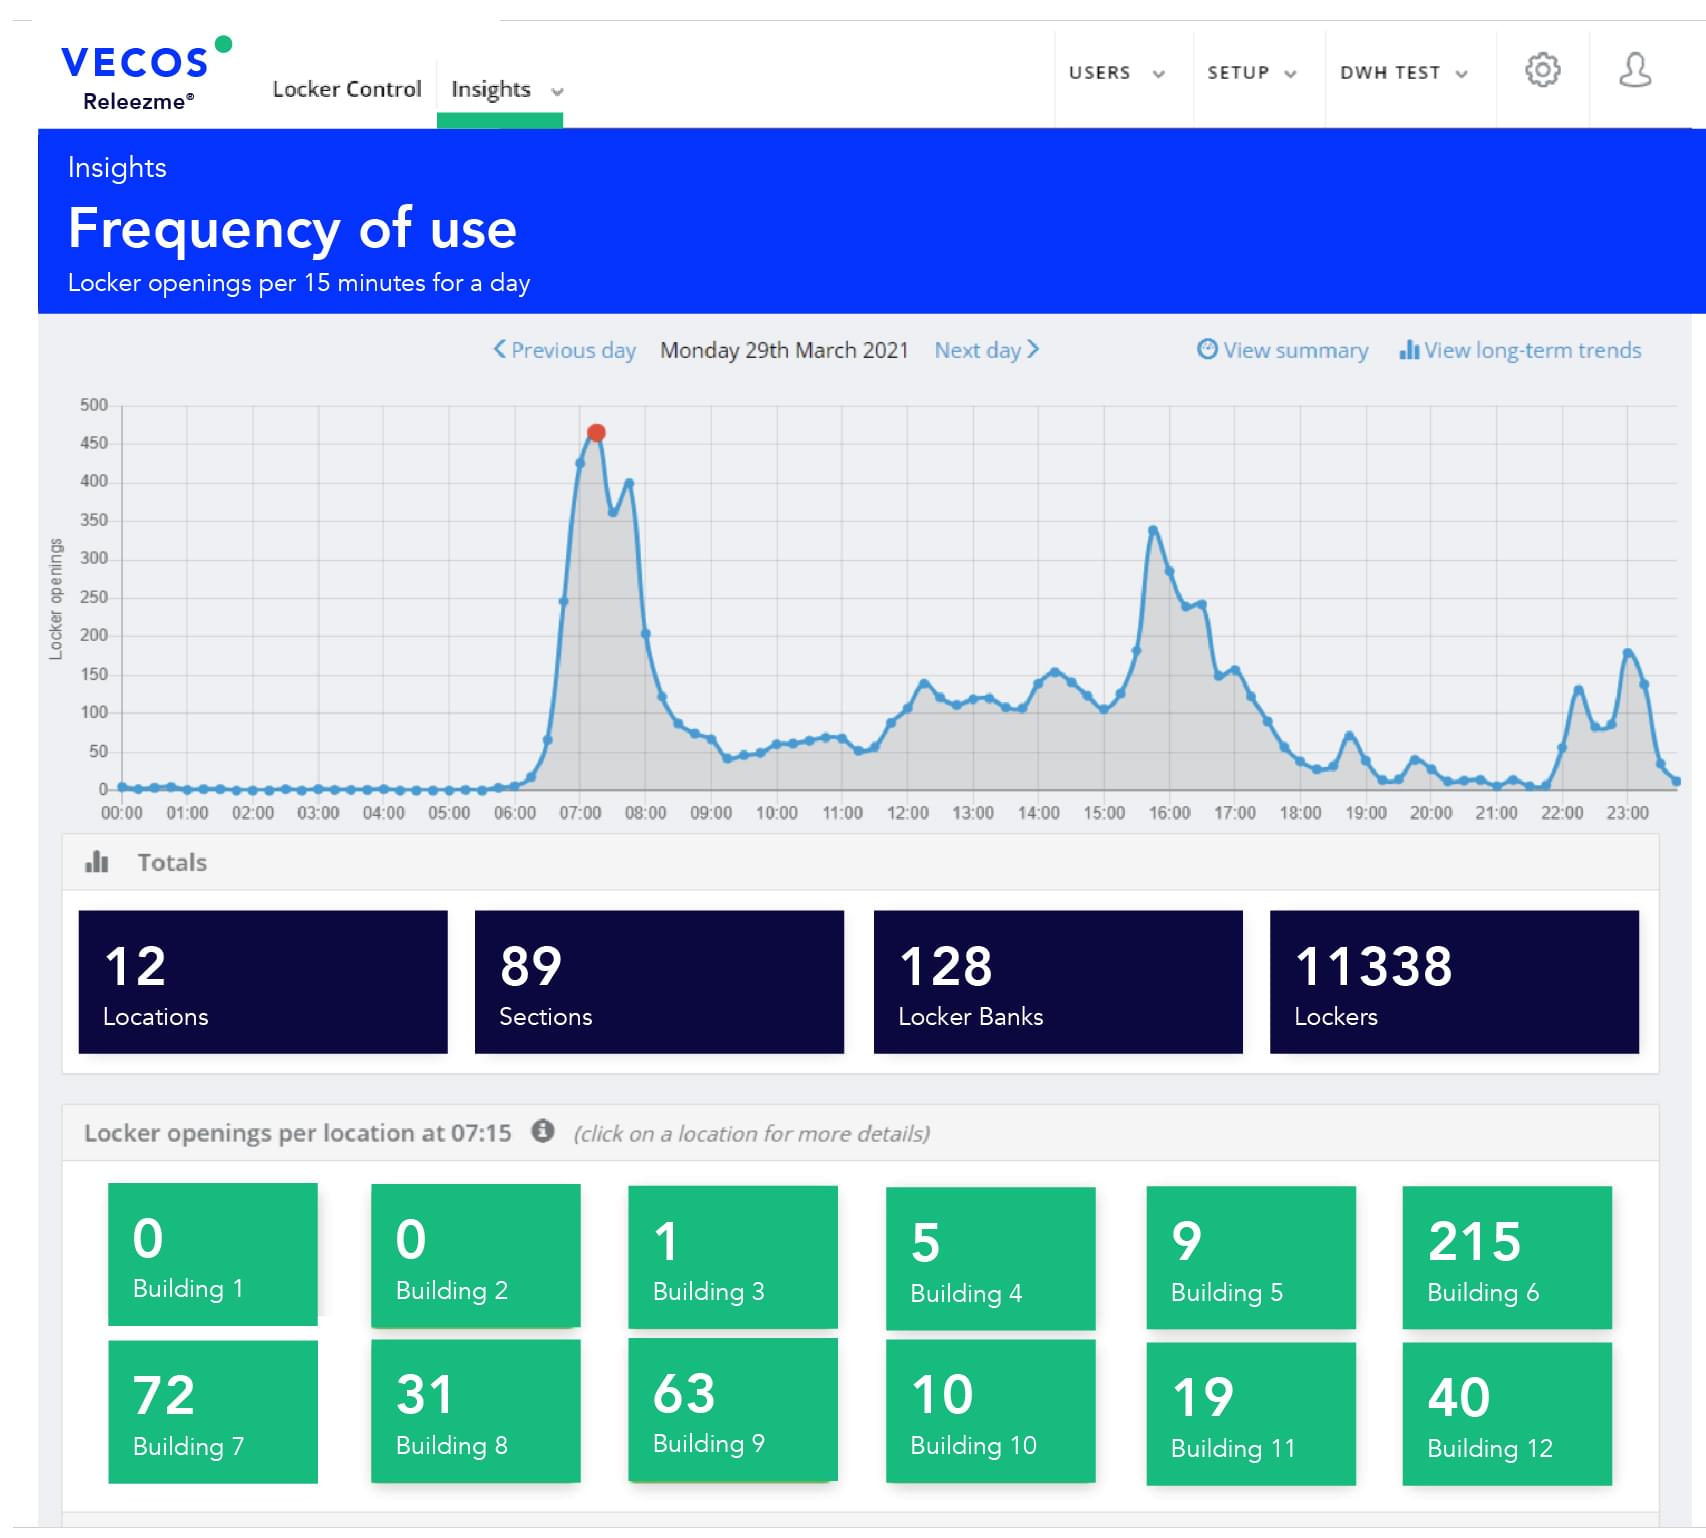Click the bar chart icon for long-term trends
Viewport: 1706px width, 1538px height.
click(x=1409, y=349)
